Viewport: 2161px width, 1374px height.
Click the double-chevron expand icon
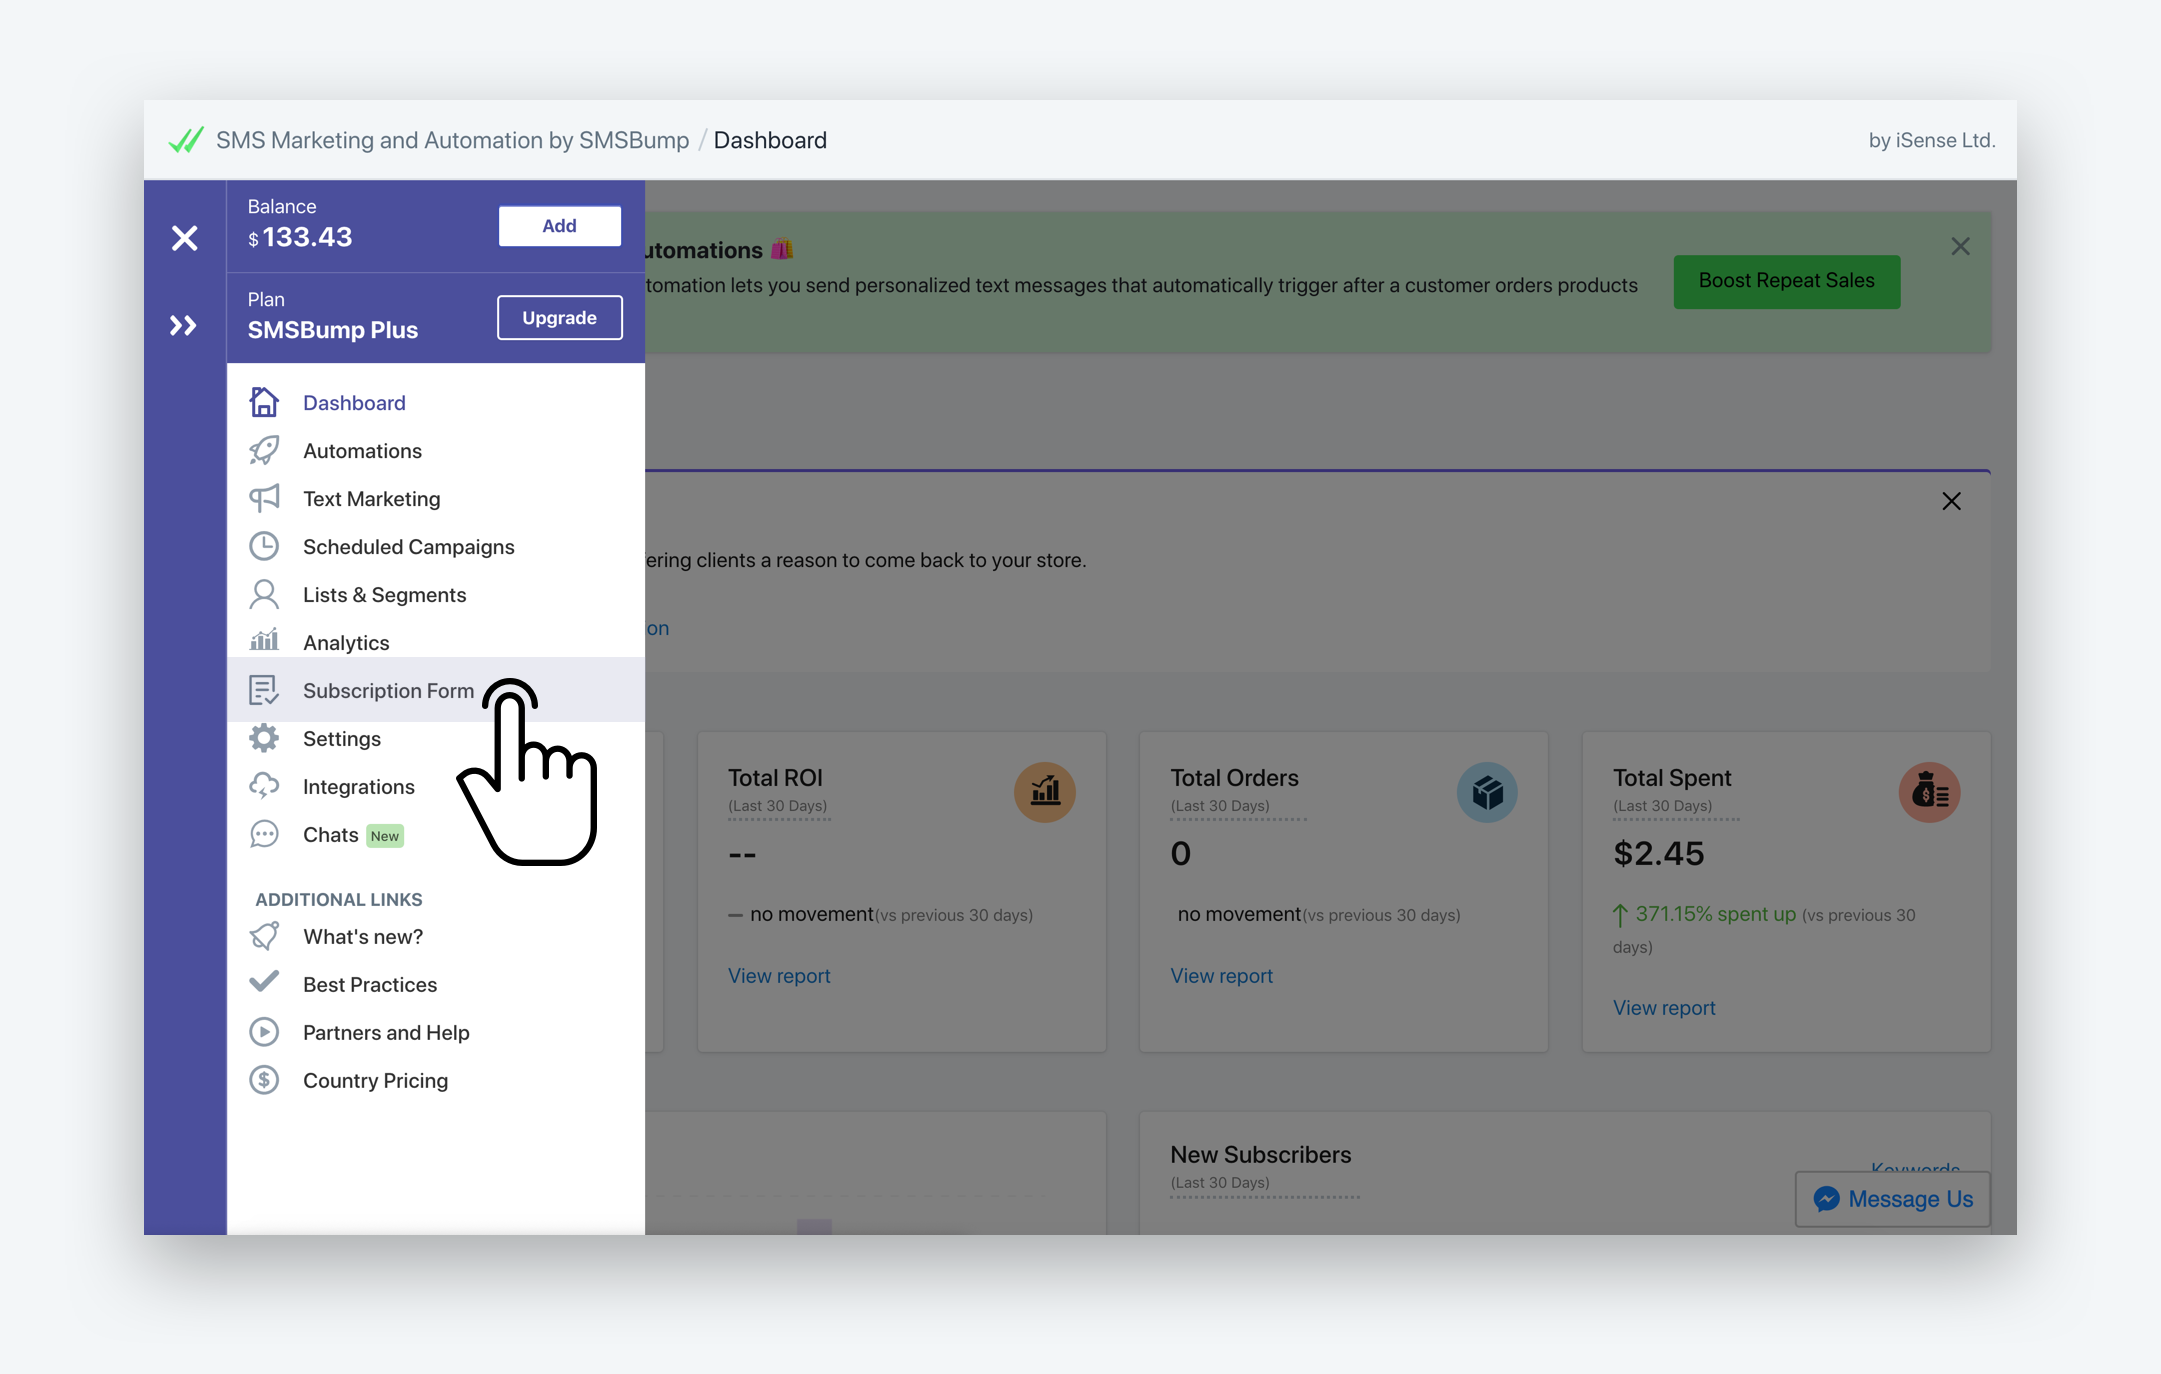tap(183, 326)
